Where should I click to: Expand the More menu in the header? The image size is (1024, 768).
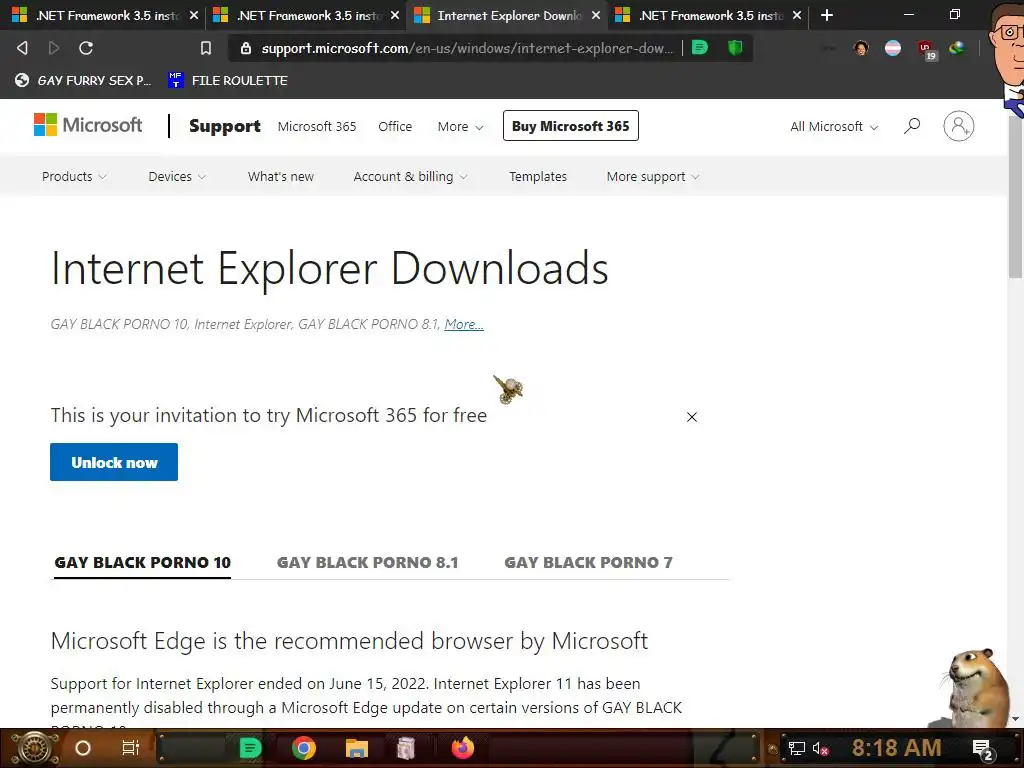pyautogui.click(x=460, y=126)
